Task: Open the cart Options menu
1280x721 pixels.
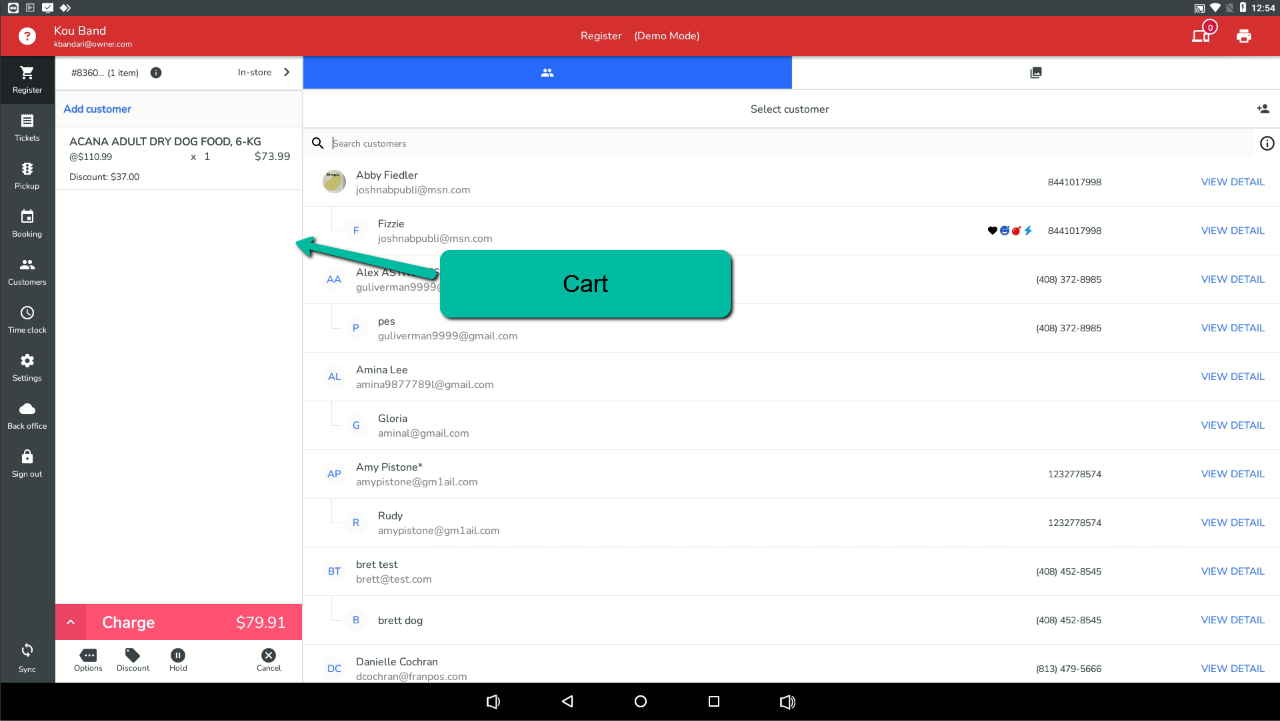Action: point(88,659)
